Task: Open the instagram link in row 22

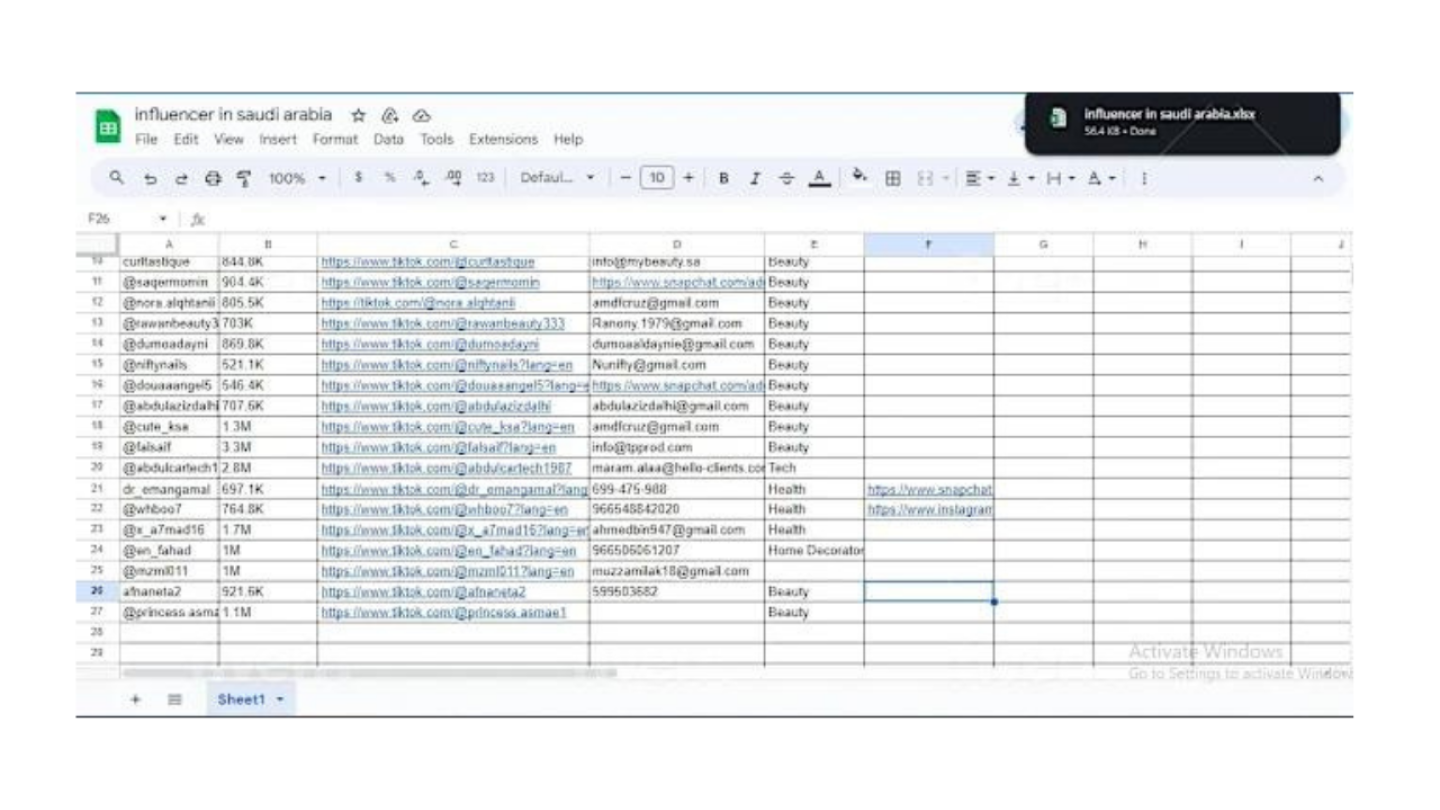Action: (x=929, y=509)
